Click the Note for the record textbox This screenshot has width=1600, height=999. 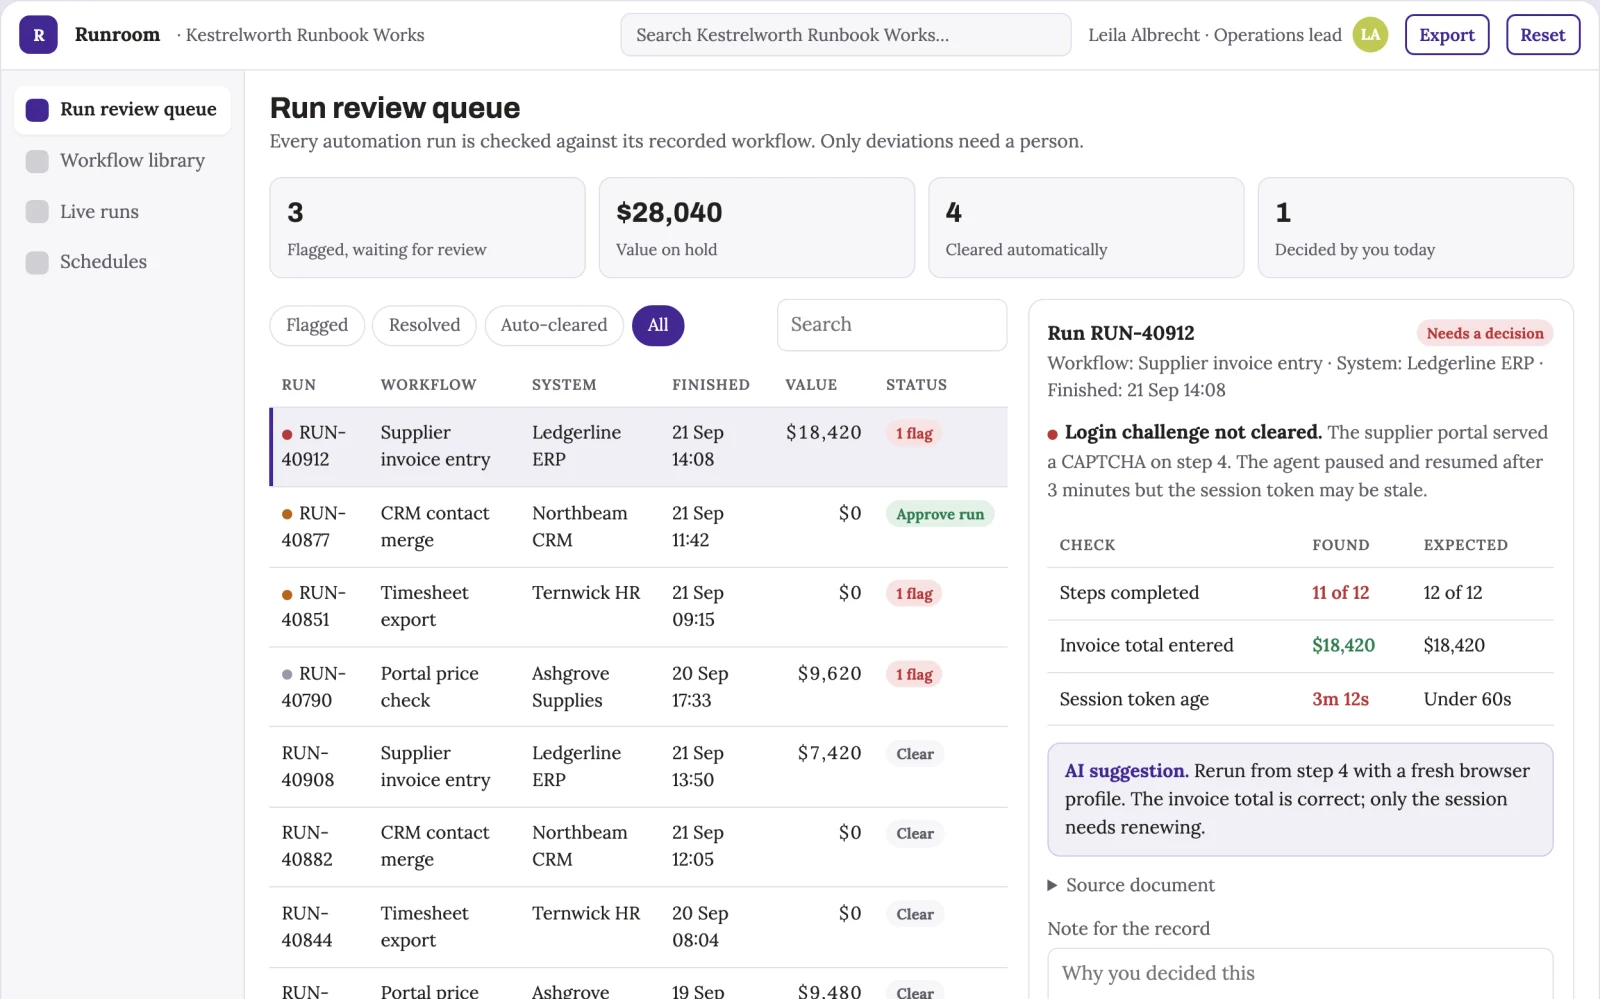point(1300,974)
